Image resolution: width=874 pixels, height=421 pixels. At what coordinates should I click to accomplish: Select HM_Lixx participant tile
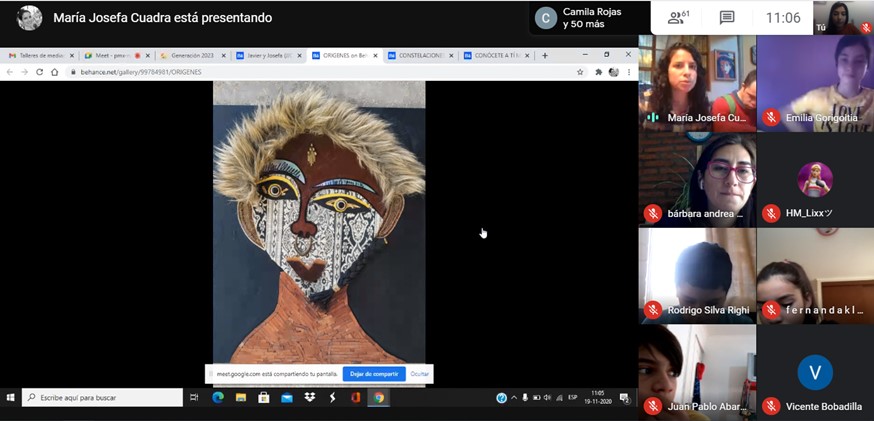[815, 180]
